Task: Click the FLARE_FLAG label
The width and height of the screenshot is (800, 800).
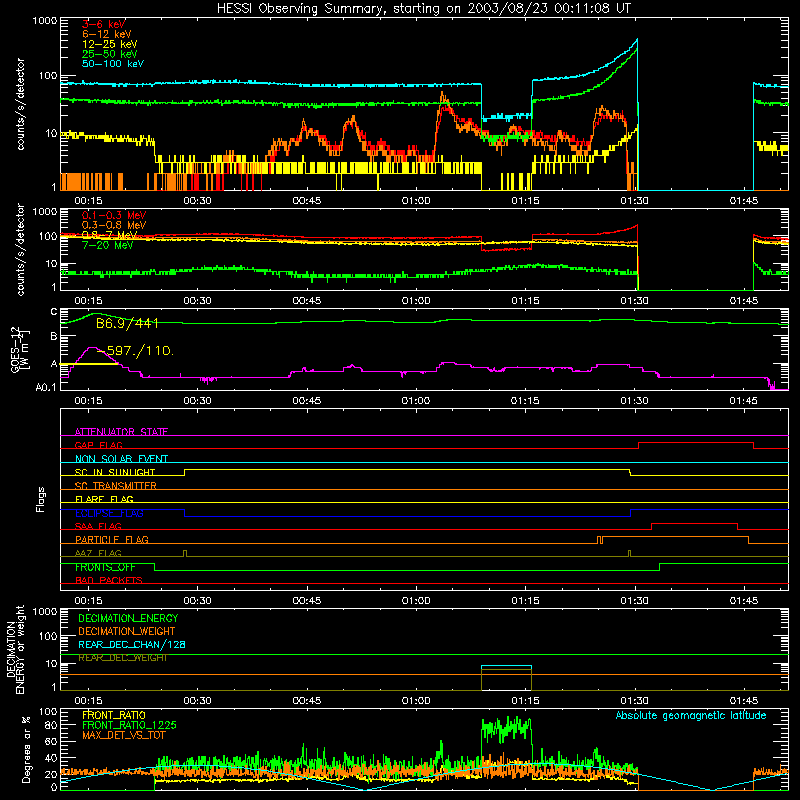Action: click(104, 499)
